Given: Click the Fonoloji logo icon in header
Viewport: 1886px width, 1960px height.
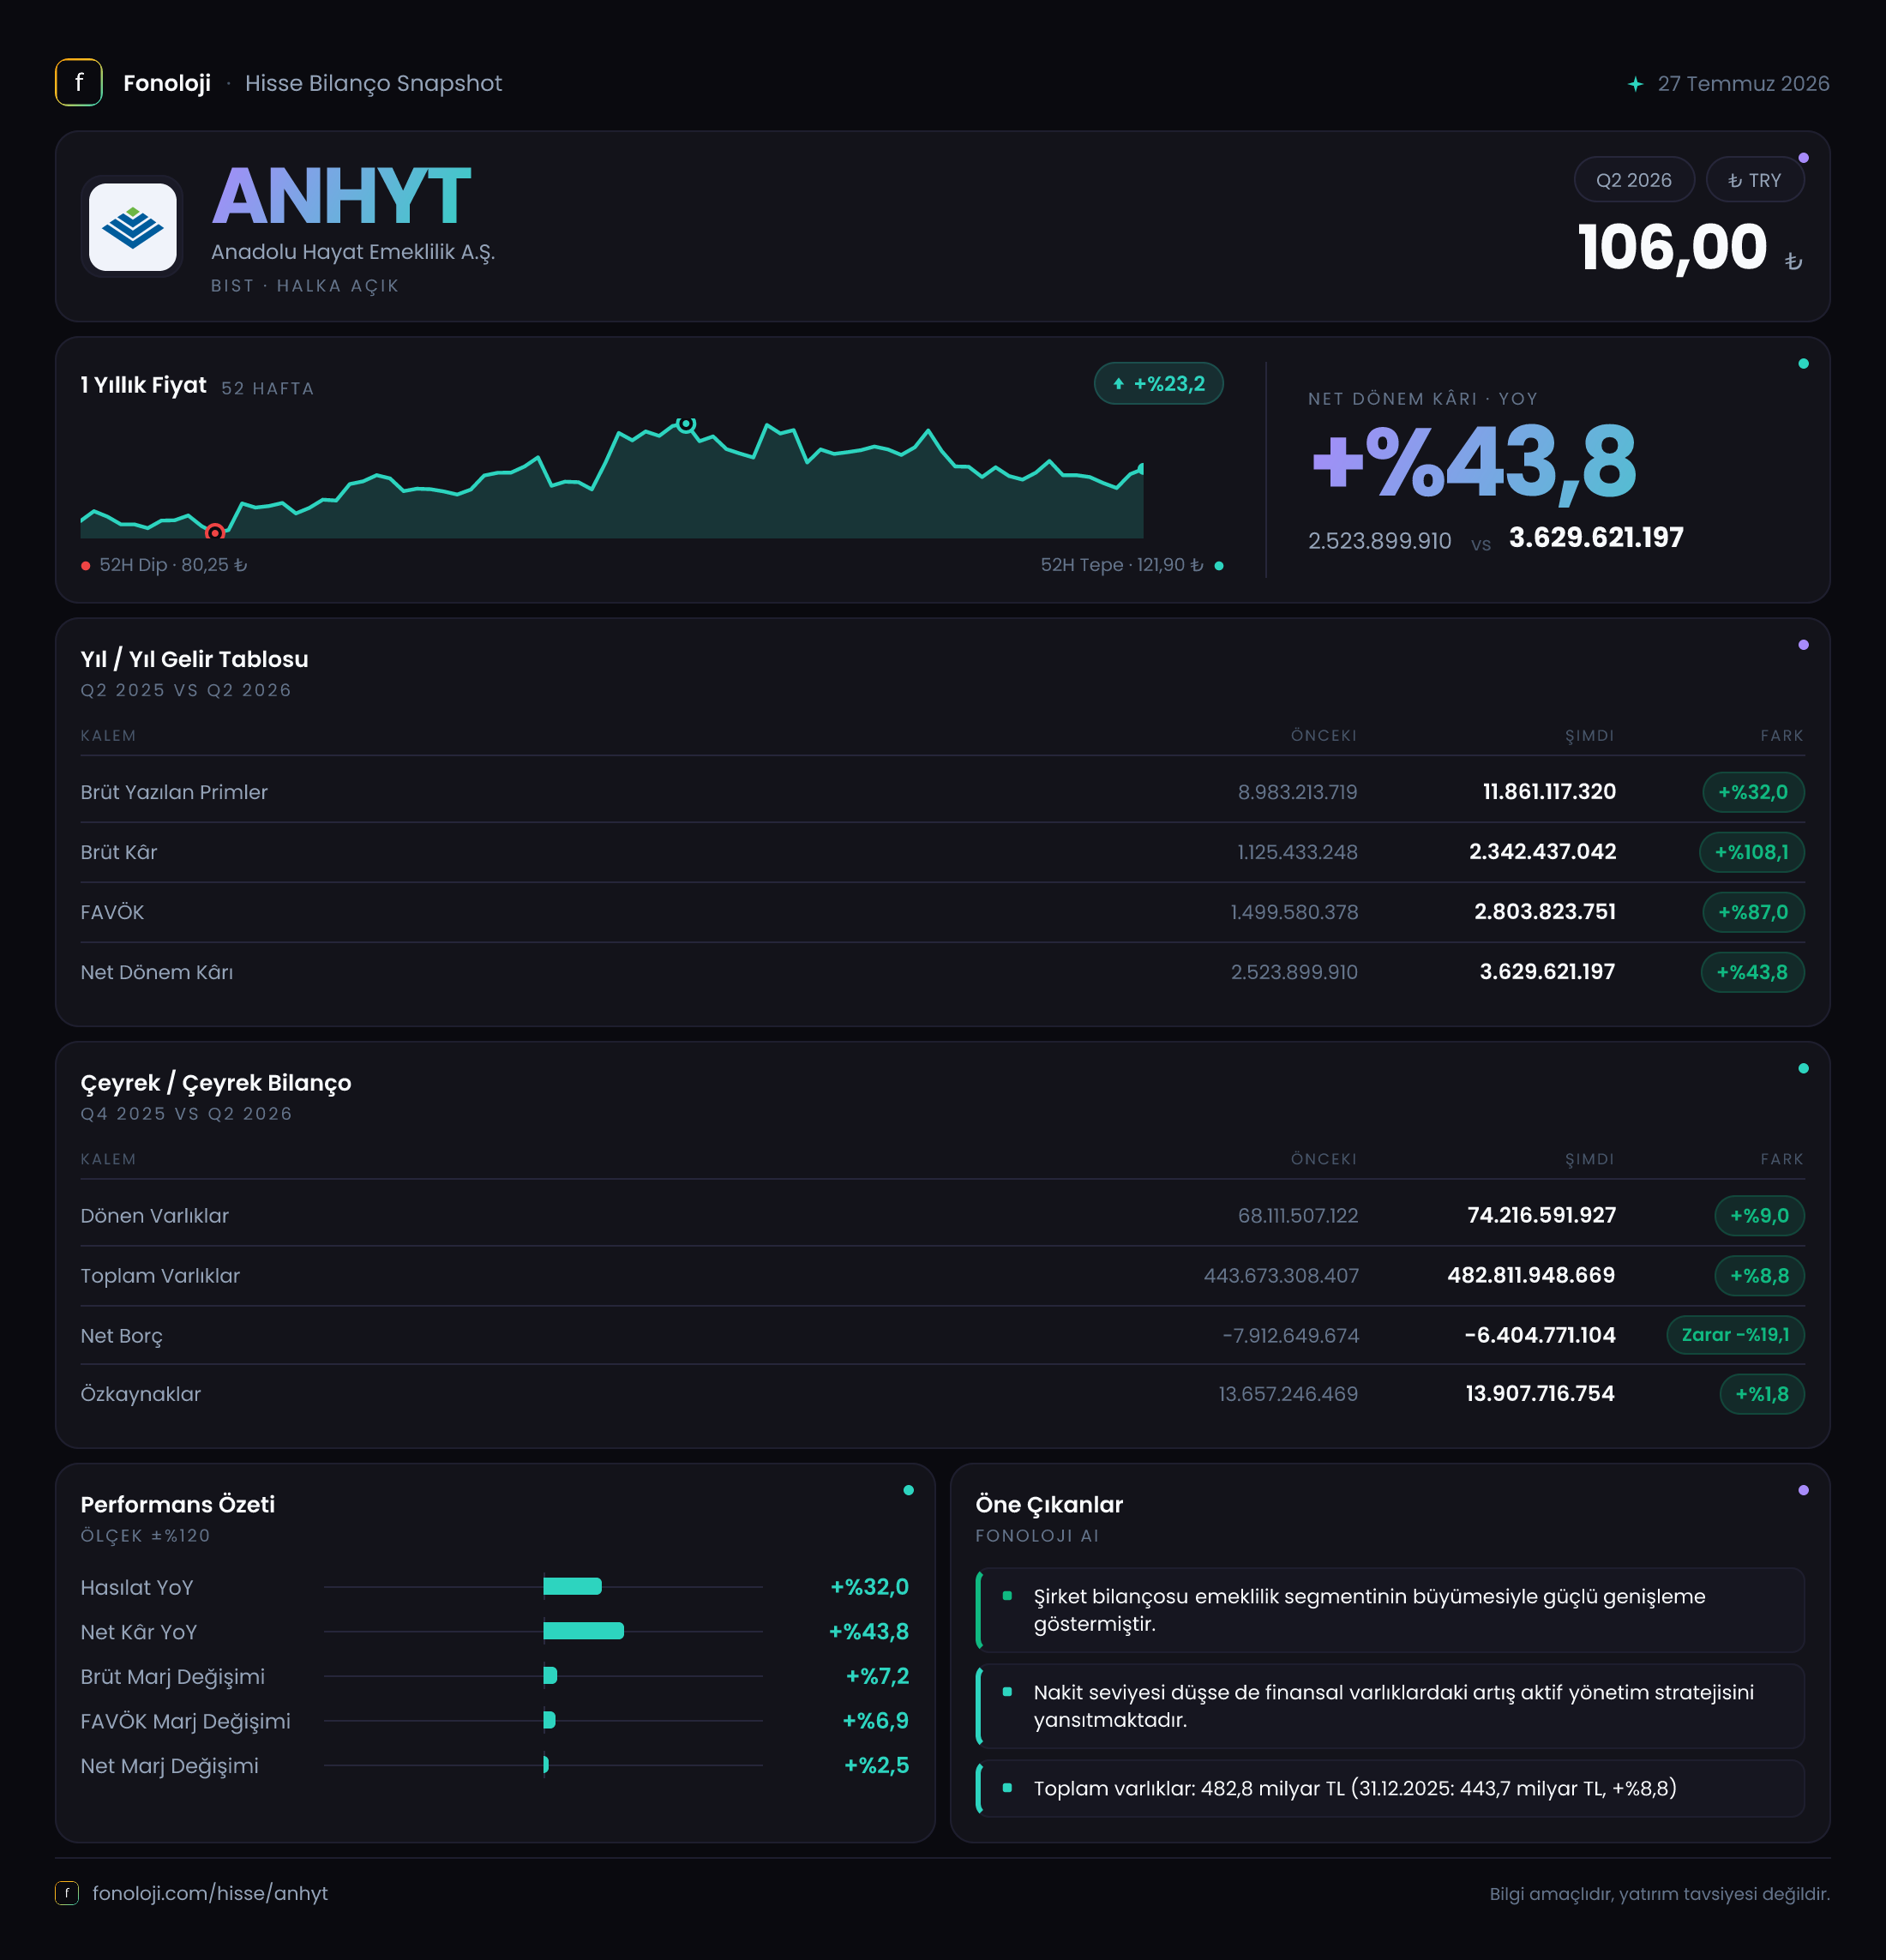Looking at the screenshot, I should coord(79,83).
